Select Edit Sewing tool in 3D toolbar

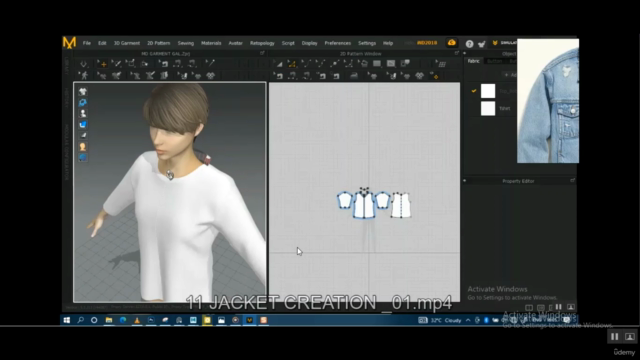(x=164, y=64)
